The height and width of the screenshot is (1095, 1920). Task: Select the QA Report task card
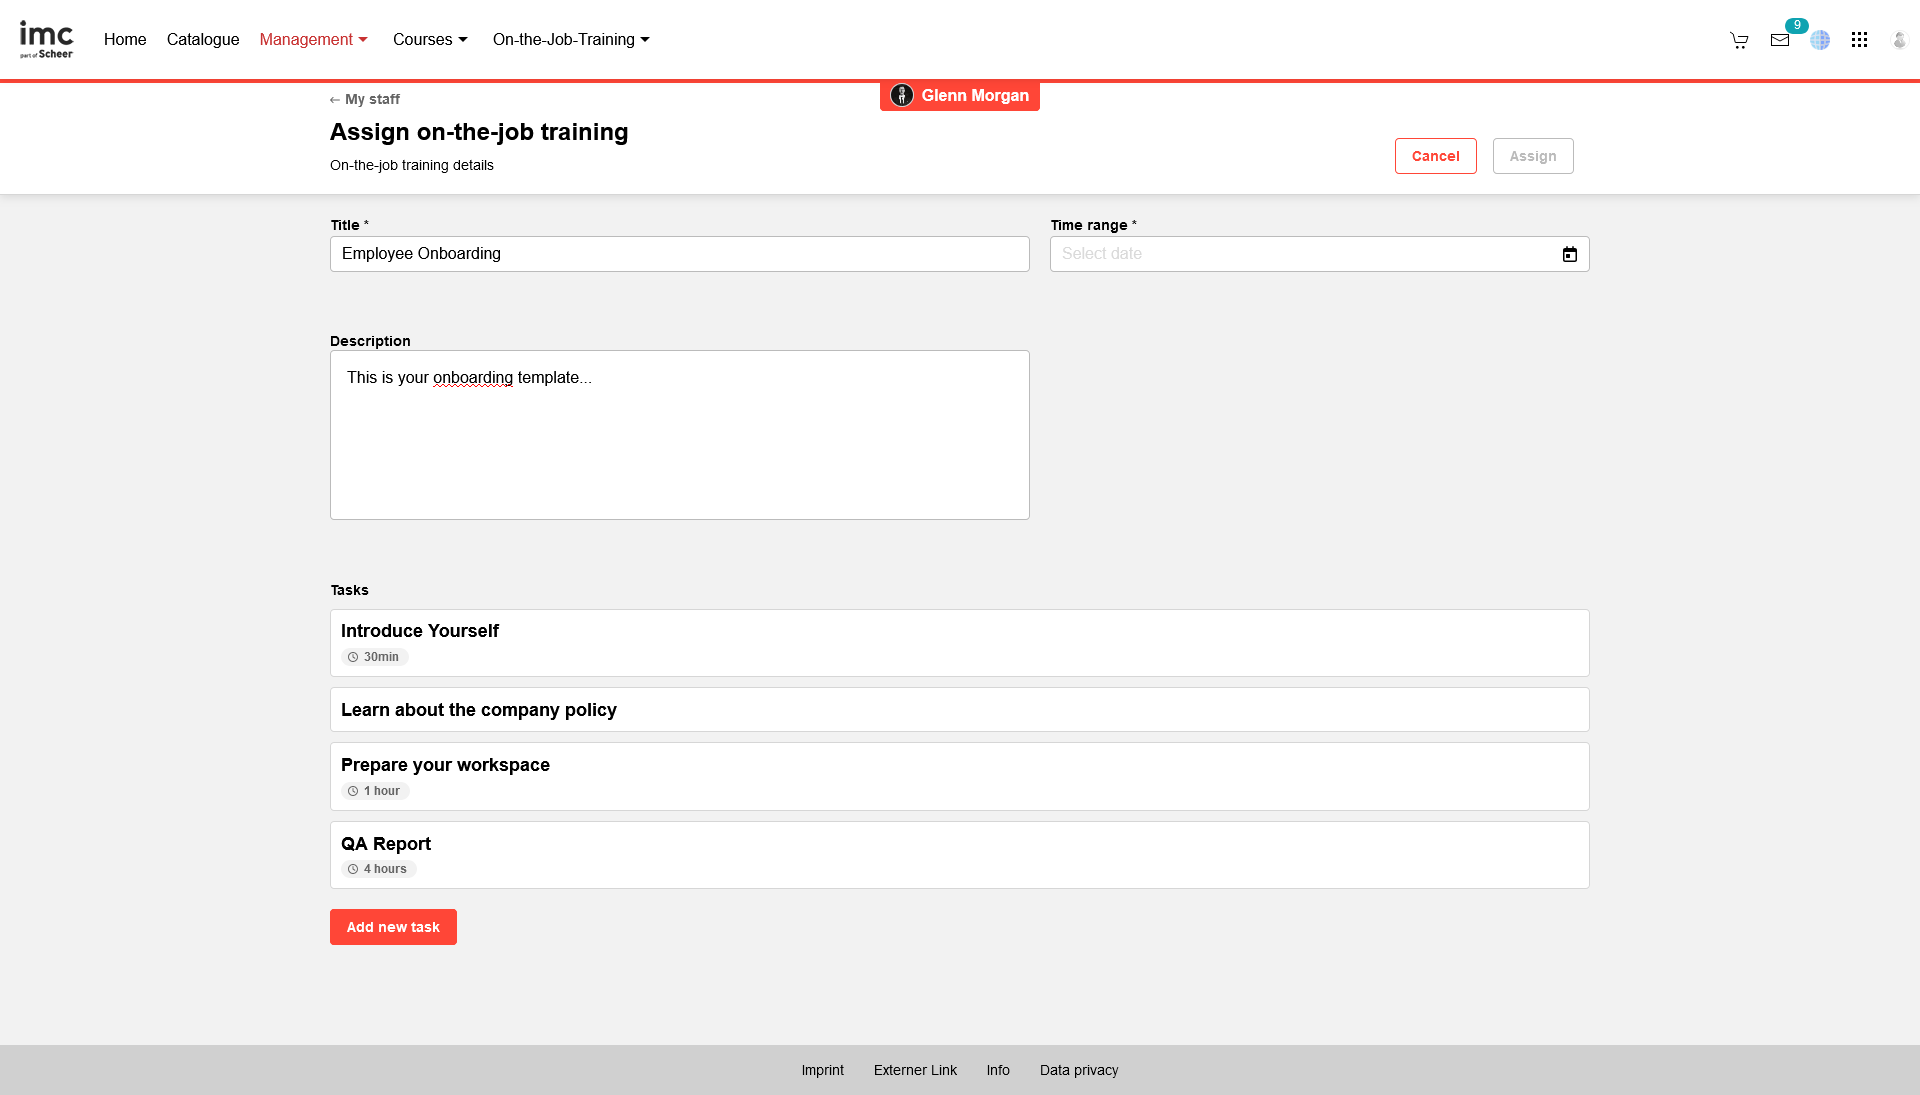pos(959,854)
